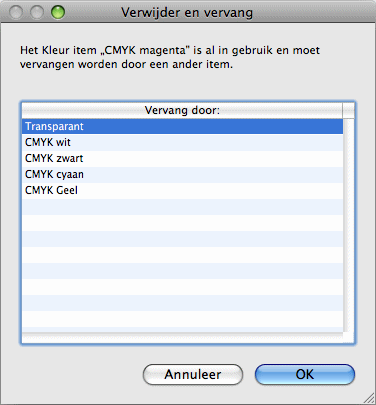Viewport: 376px width, 405px height.
Task: Click the Vervang door column header
Action: 182,110
